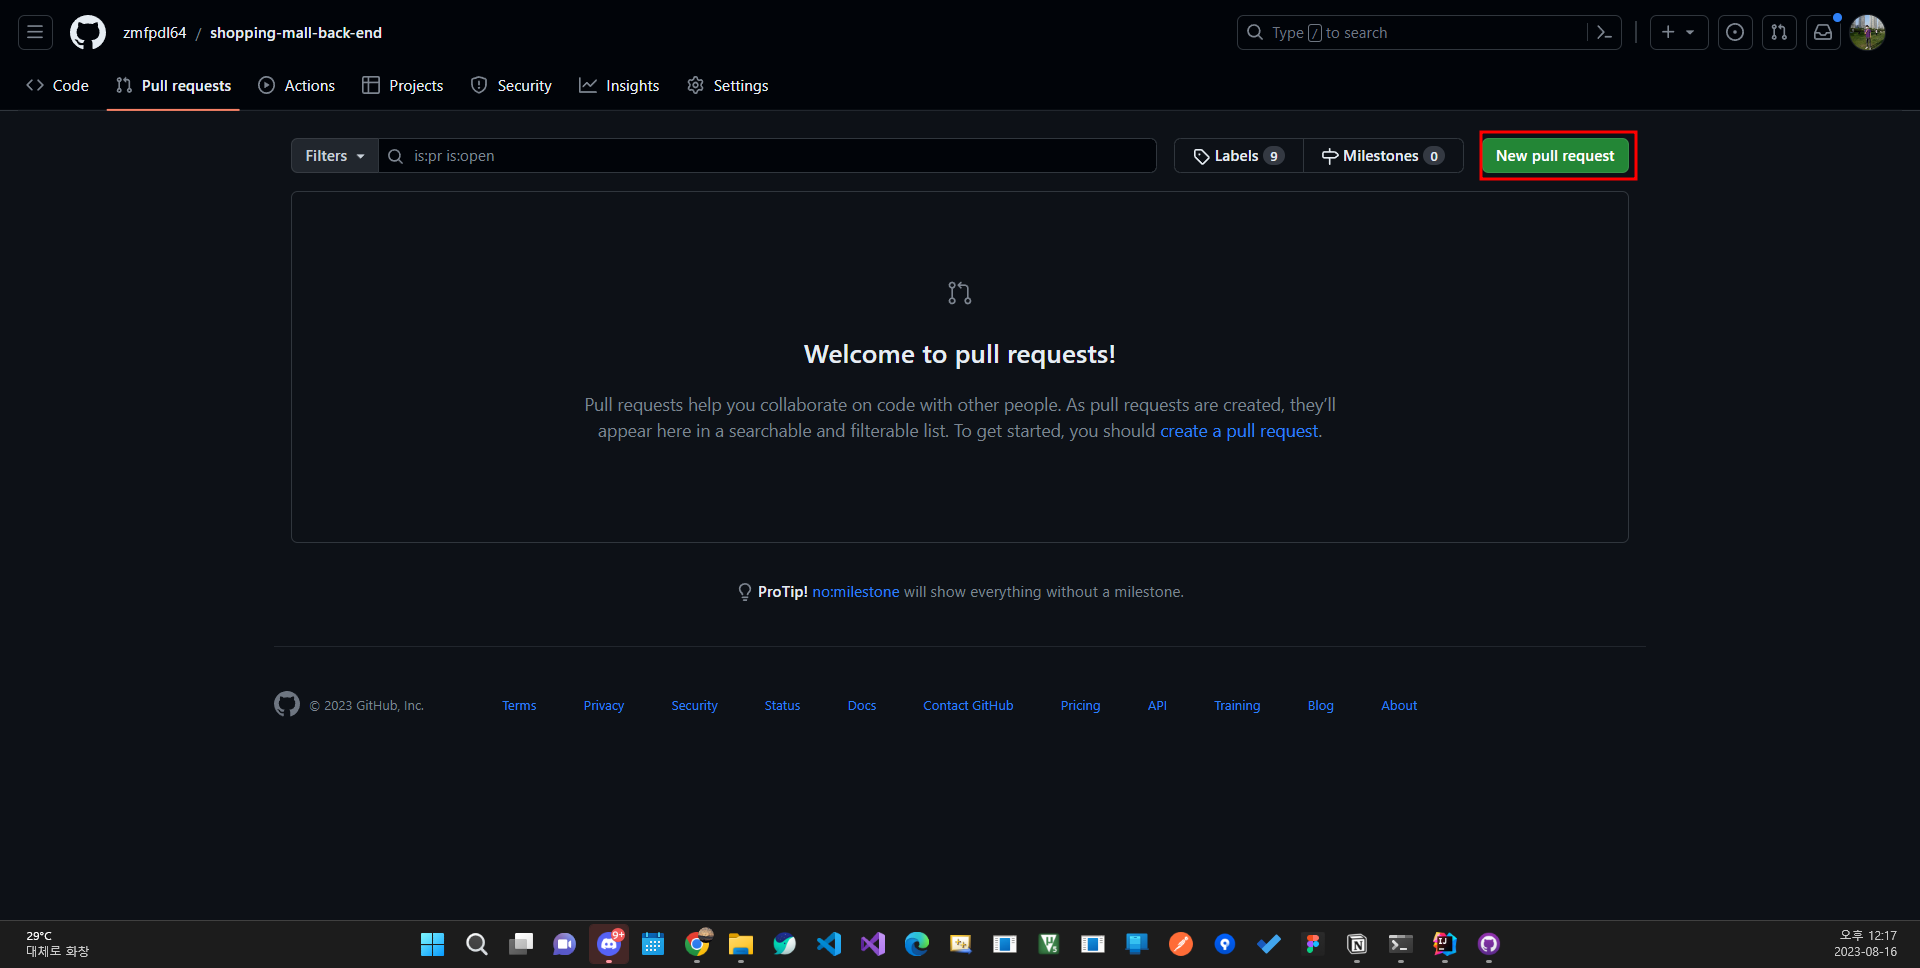Open the pull requests icon in header
The height and width of the screenshot is (968, 1920).
coord(1779,32)
